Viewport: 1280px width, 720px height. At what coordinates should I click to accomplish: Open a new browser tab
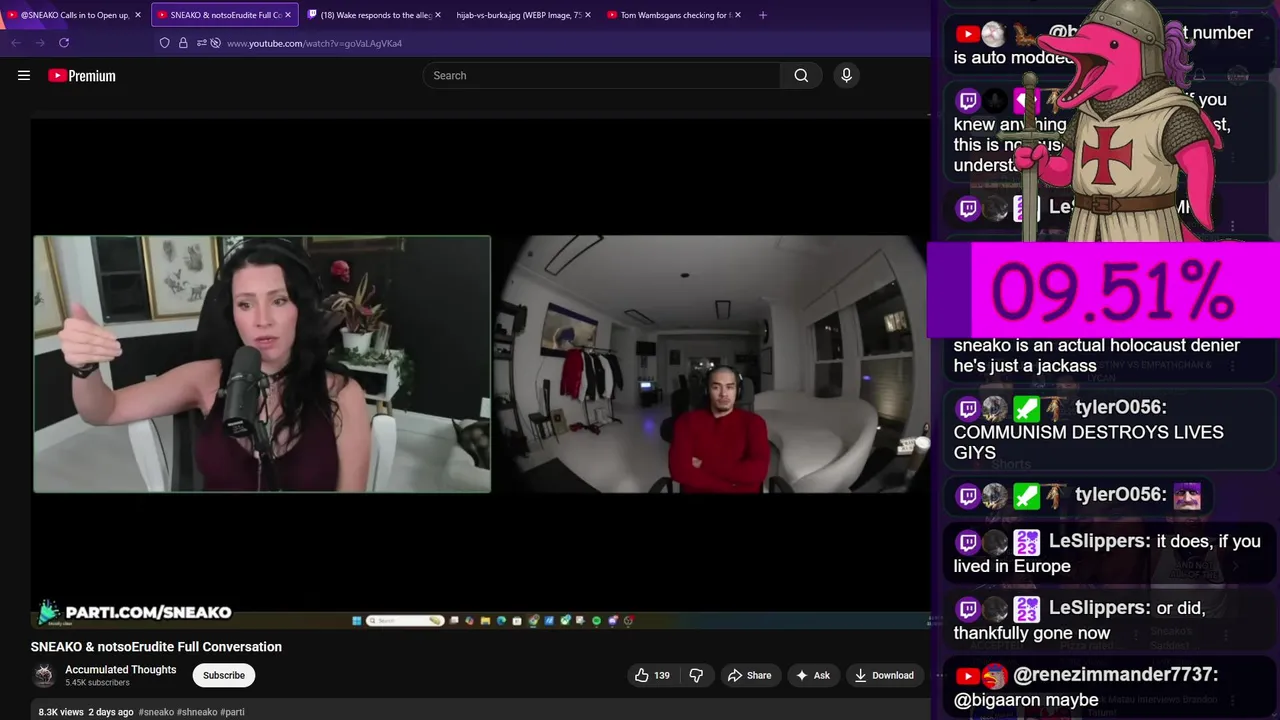pos(763,15)
